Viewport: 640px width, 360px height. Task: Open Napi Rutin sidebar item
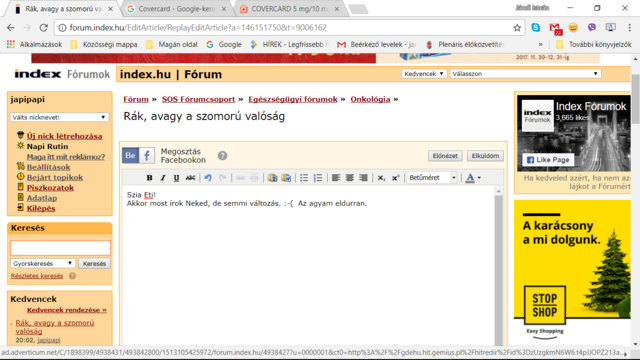[47, 146]
